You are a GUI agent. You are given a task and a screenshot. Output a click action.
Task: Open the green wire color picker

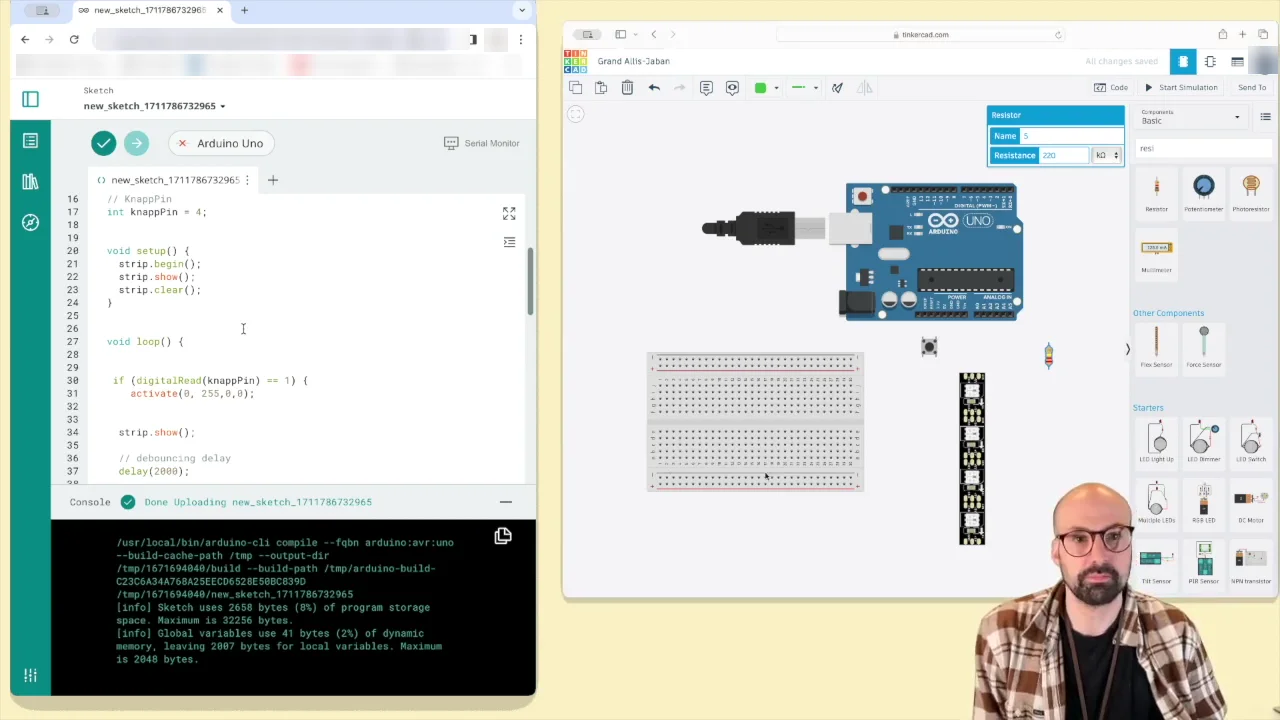click(x=765, y=88)
